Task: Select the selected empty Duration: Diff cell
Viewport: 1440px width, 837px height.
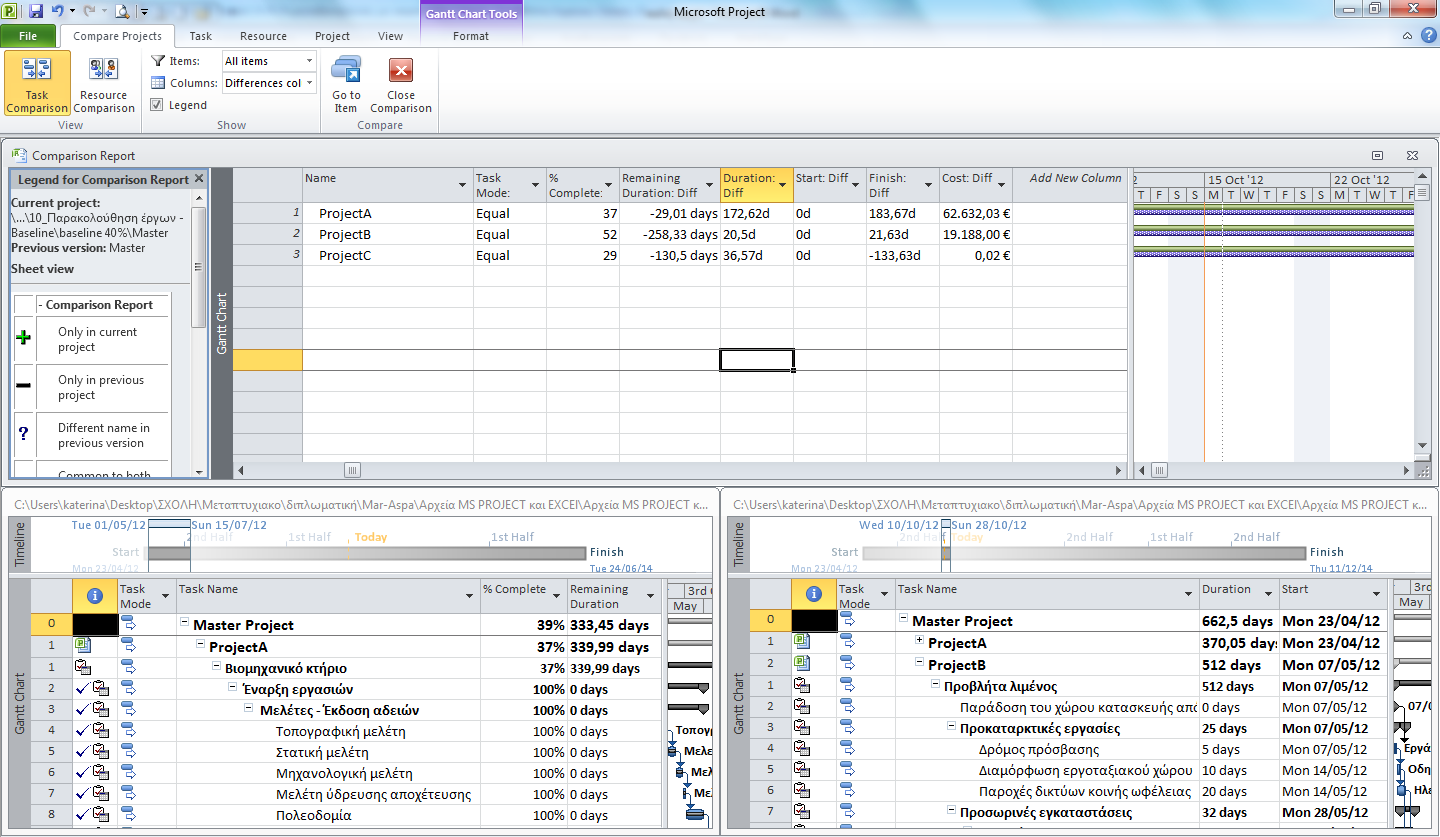Action: 757,360
